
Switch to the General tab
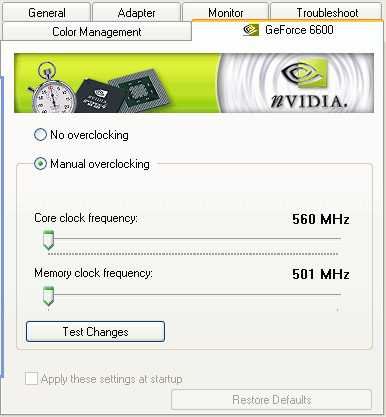(x=47, y=13)
